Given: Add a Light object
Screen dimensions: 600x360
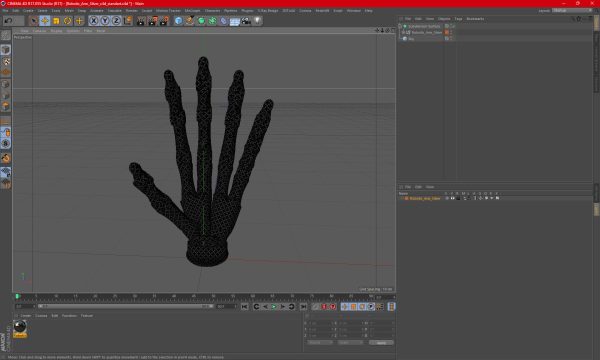Looking at the screenshot, I should coord(257,21).
